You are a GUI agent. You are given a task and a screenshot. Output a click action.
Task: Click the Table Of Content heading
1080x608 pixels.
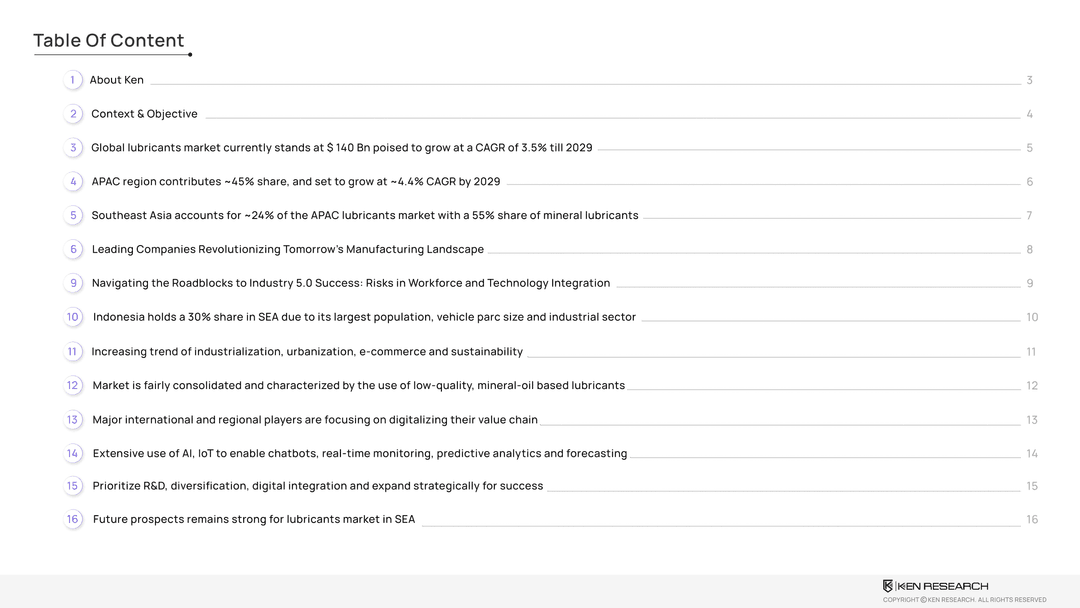click(x=109, y=41)
